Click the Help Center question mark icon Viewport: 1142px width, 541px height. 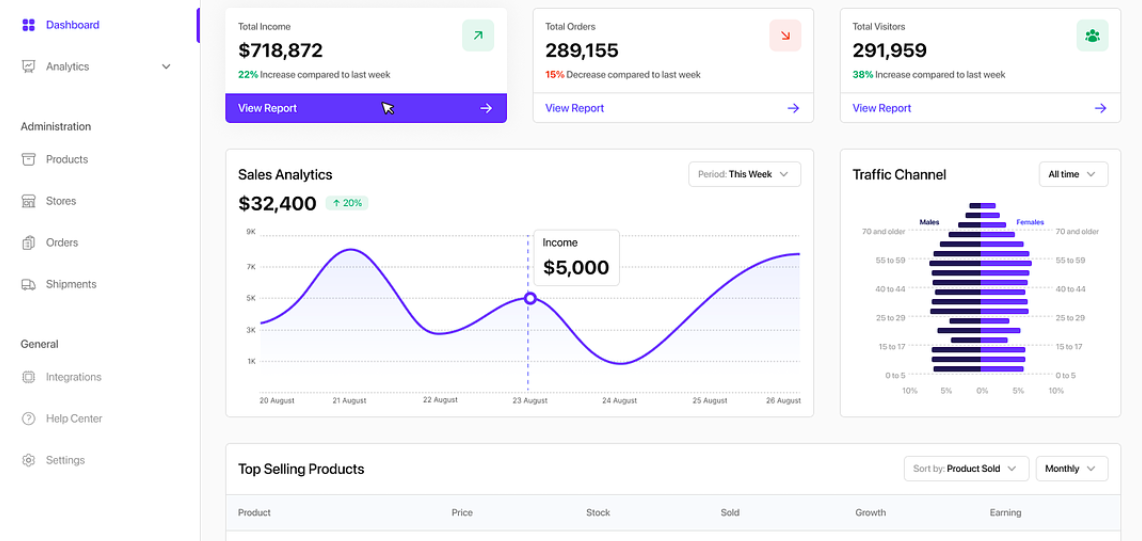[x=28, y=419]
